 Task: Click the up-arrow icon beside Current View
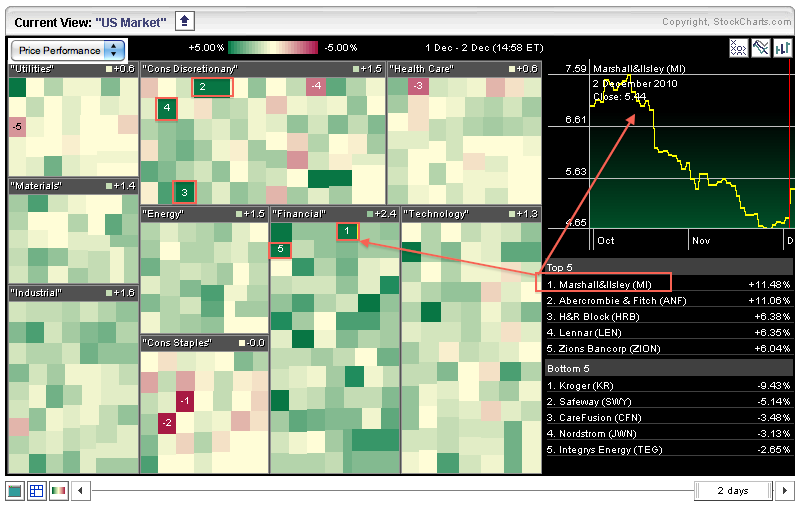(x=185, y=21)
